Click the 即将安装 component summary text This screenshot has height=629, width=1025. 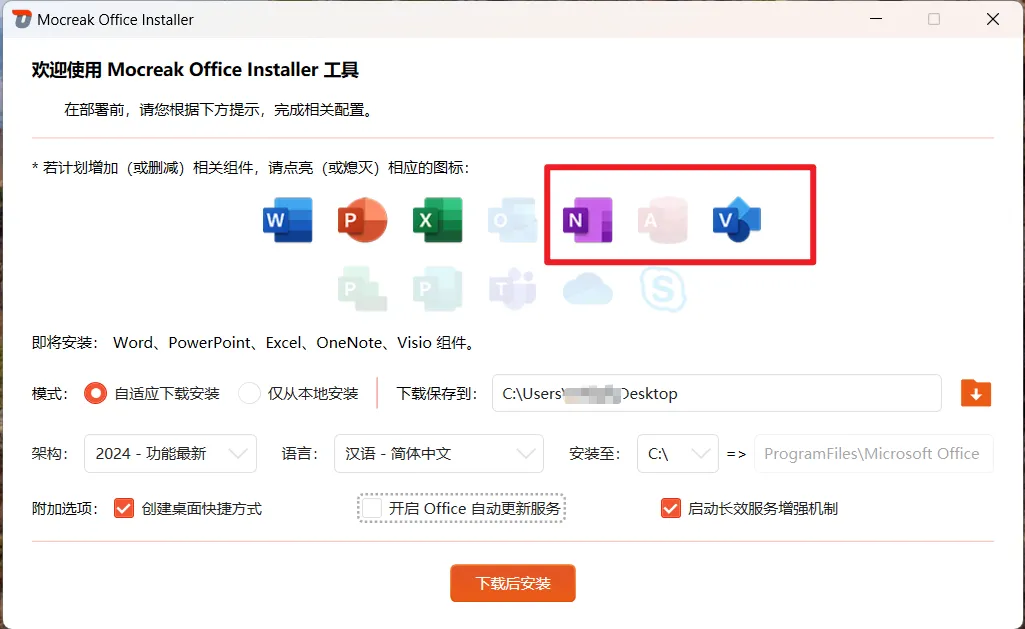tap(254, 343)
